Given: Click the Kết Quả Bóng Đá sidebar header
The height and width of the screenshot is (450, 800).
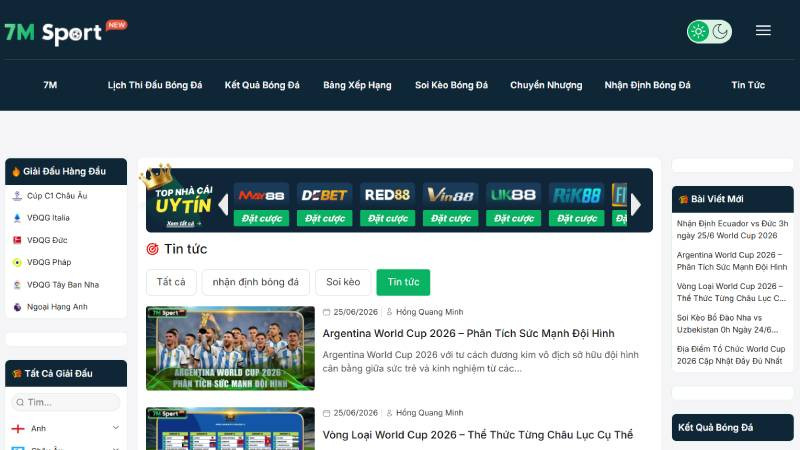Looking at the screenshot, I should coord(733,428).
